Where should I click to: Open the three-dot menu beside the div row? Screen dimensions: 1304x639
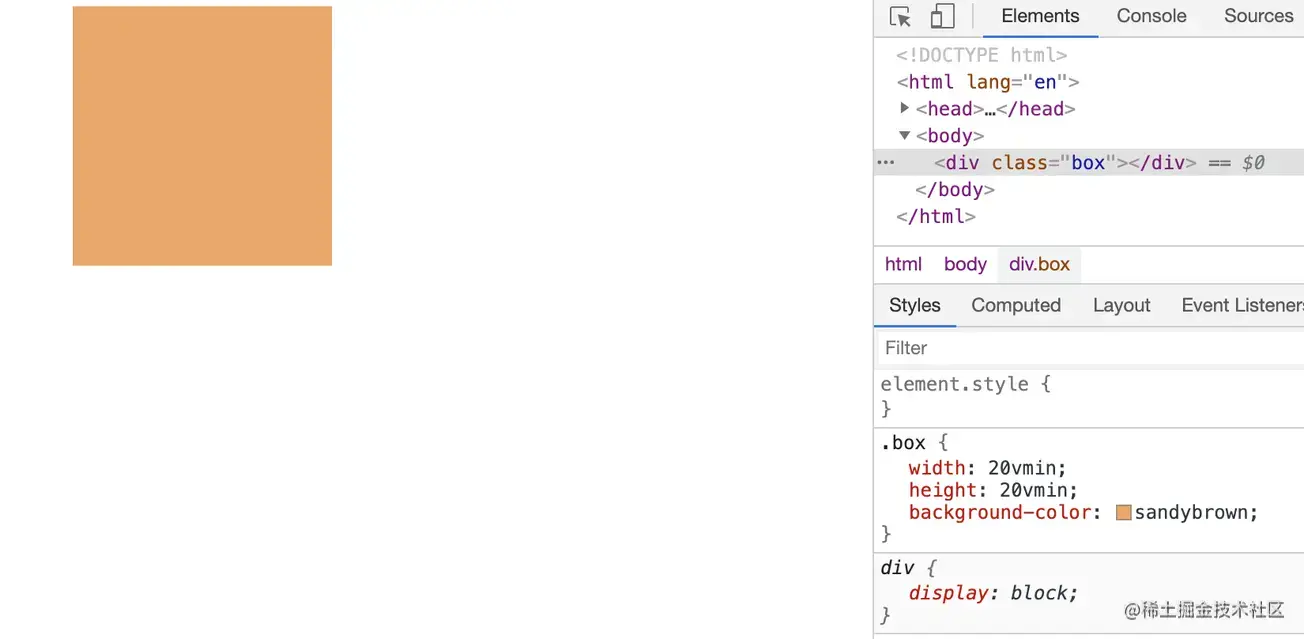(886, 162)
